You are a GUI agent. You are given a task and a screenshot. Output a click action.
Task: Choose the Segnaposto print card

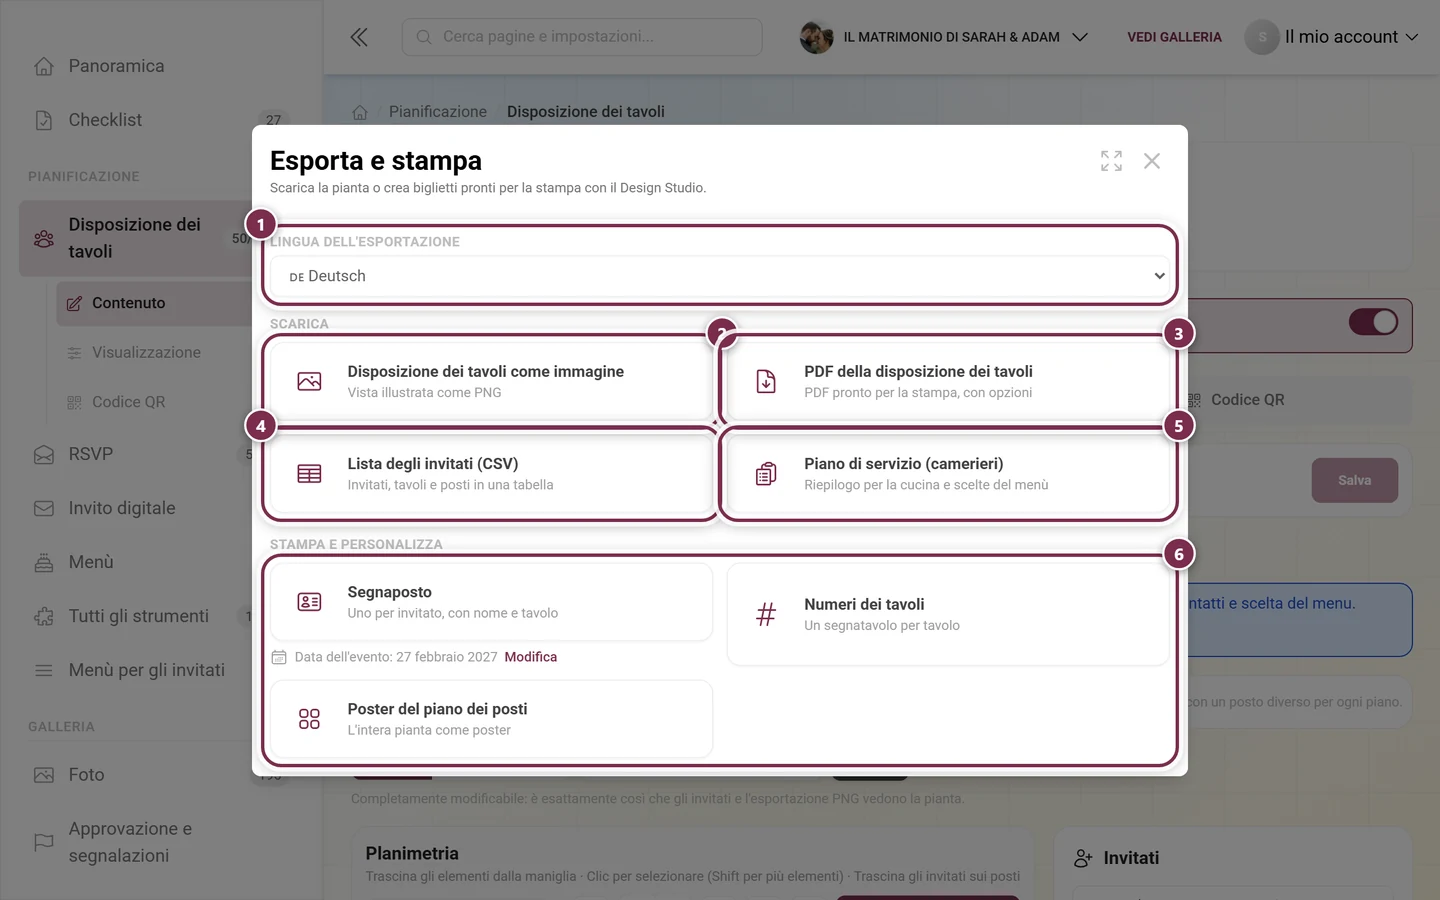coord(491,602)
